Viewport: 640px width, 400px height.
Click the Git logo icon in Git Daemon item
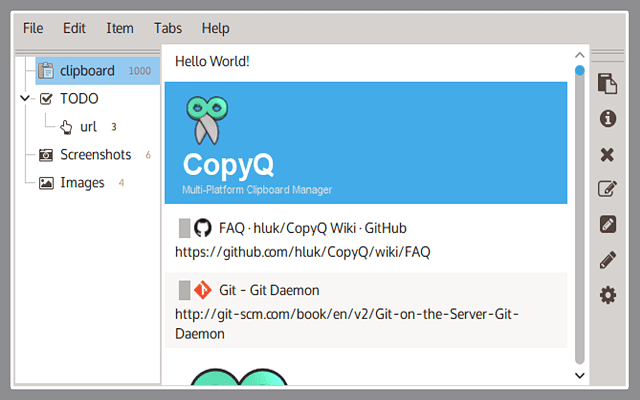coord(203,291)
